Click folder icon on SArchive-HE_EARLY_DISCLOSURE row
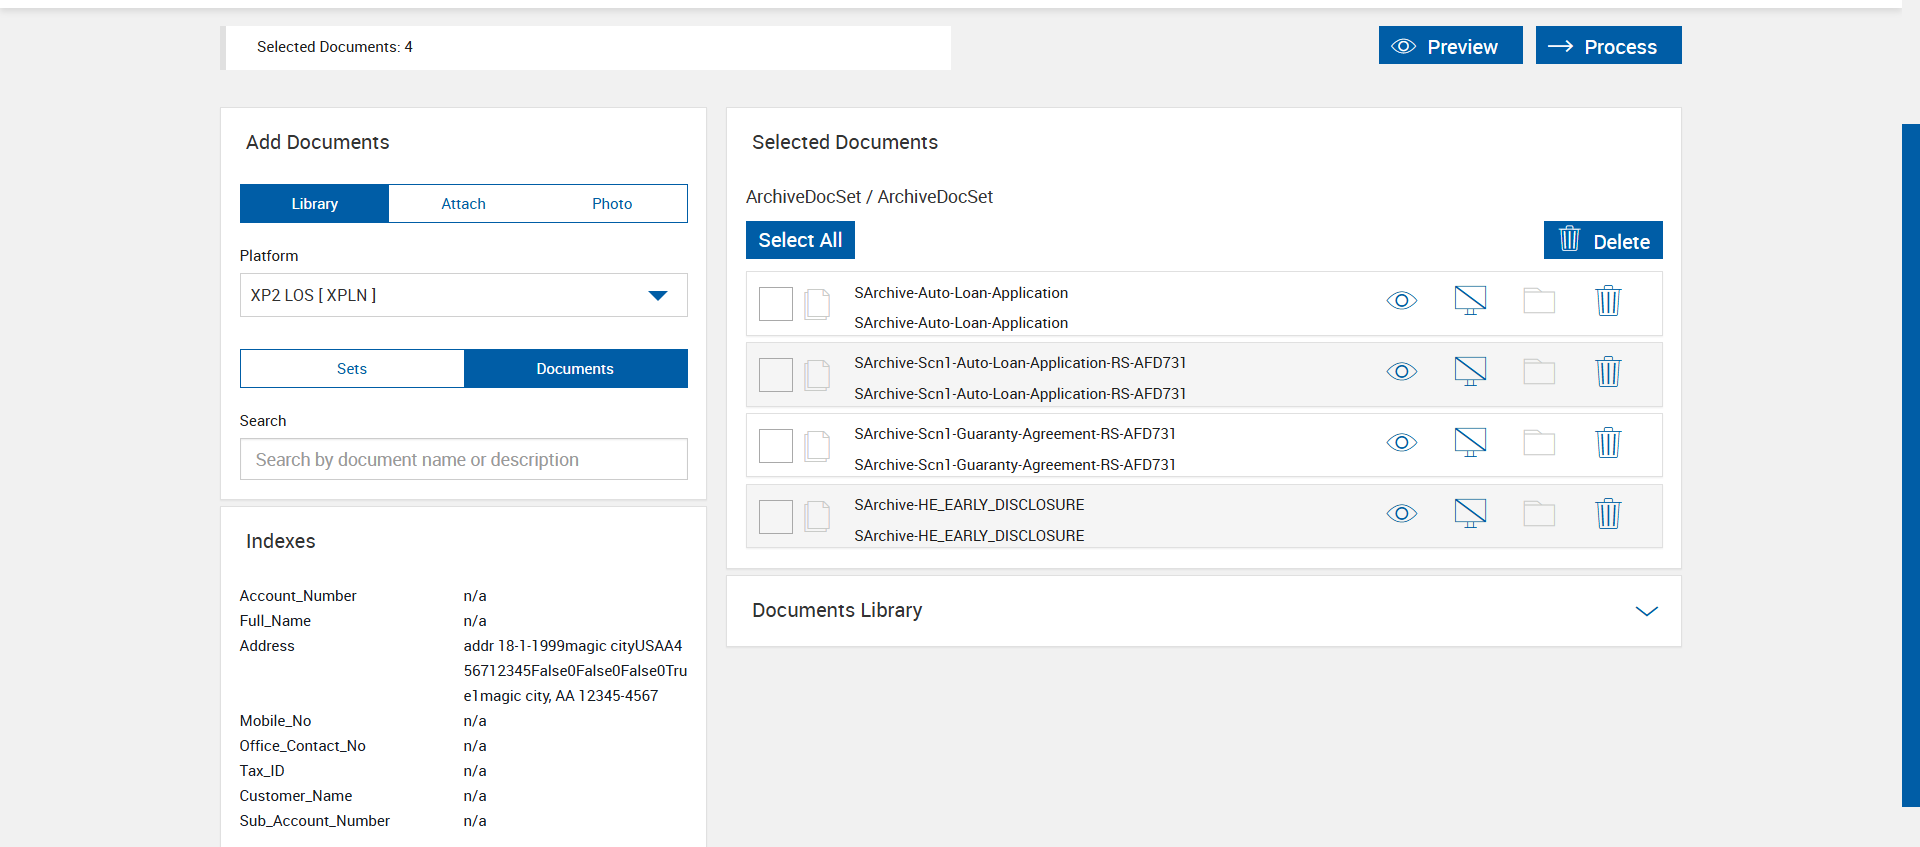Screen dimensions: 1920x847 1538,514
